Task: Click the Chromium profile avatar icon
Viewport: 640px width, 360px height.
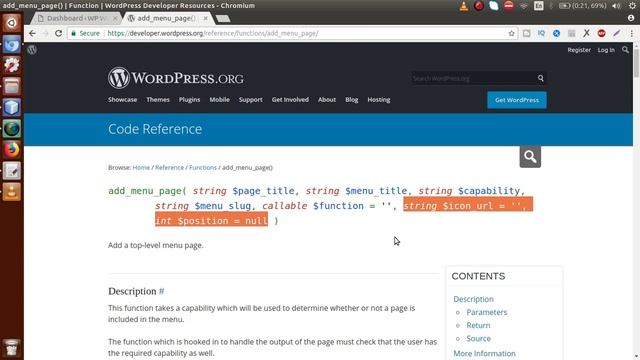Action: pos(631,18)
